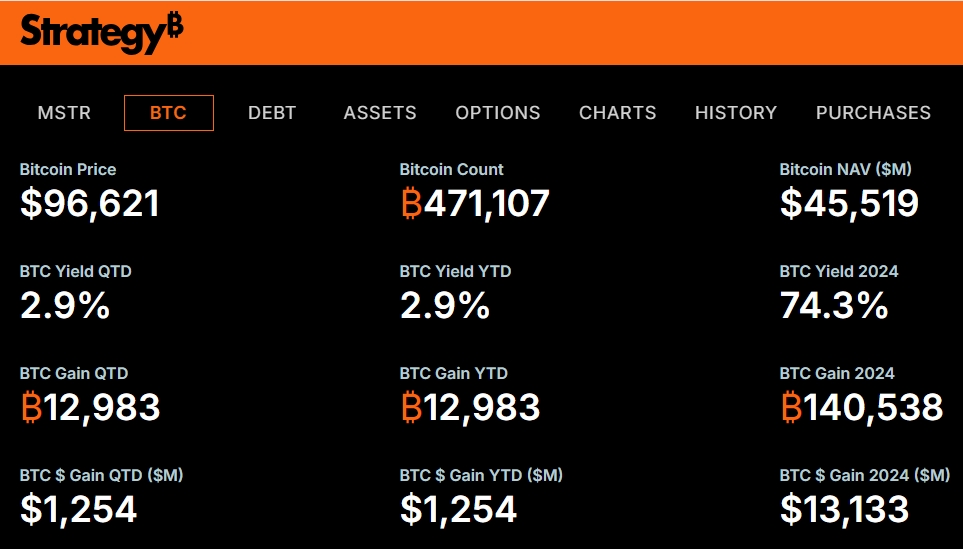Click the Bitcoin symbol beside 471,107
Viewport: 963px width, 549px height.
tap(411, 204)
